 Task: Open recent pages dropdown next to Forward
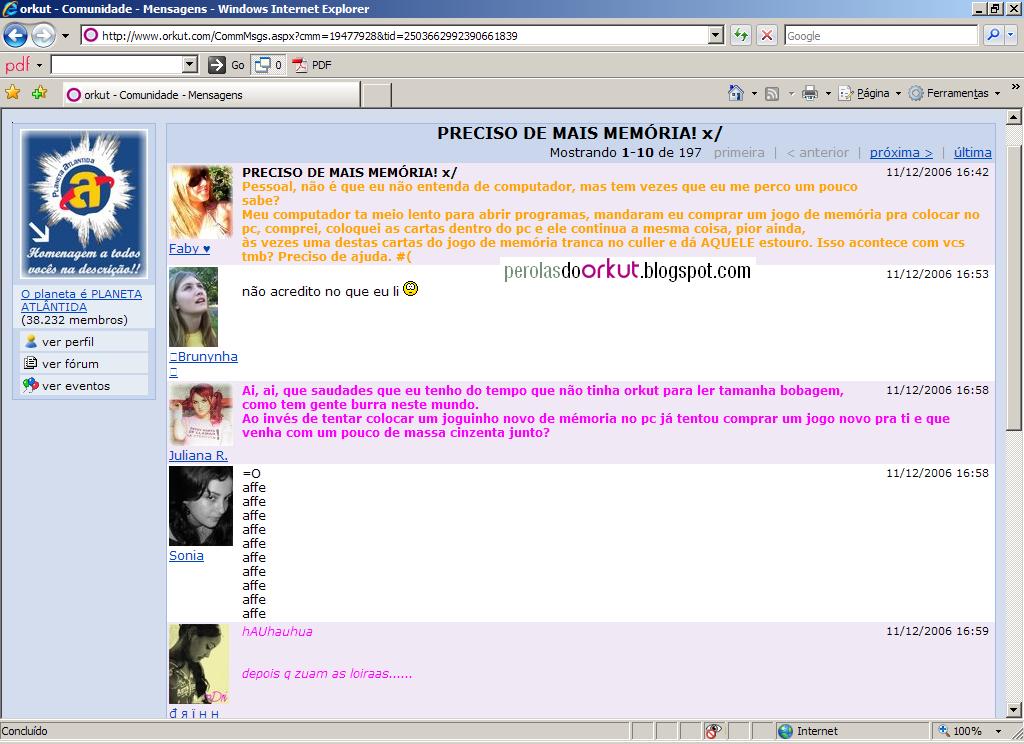coord(65,36)
